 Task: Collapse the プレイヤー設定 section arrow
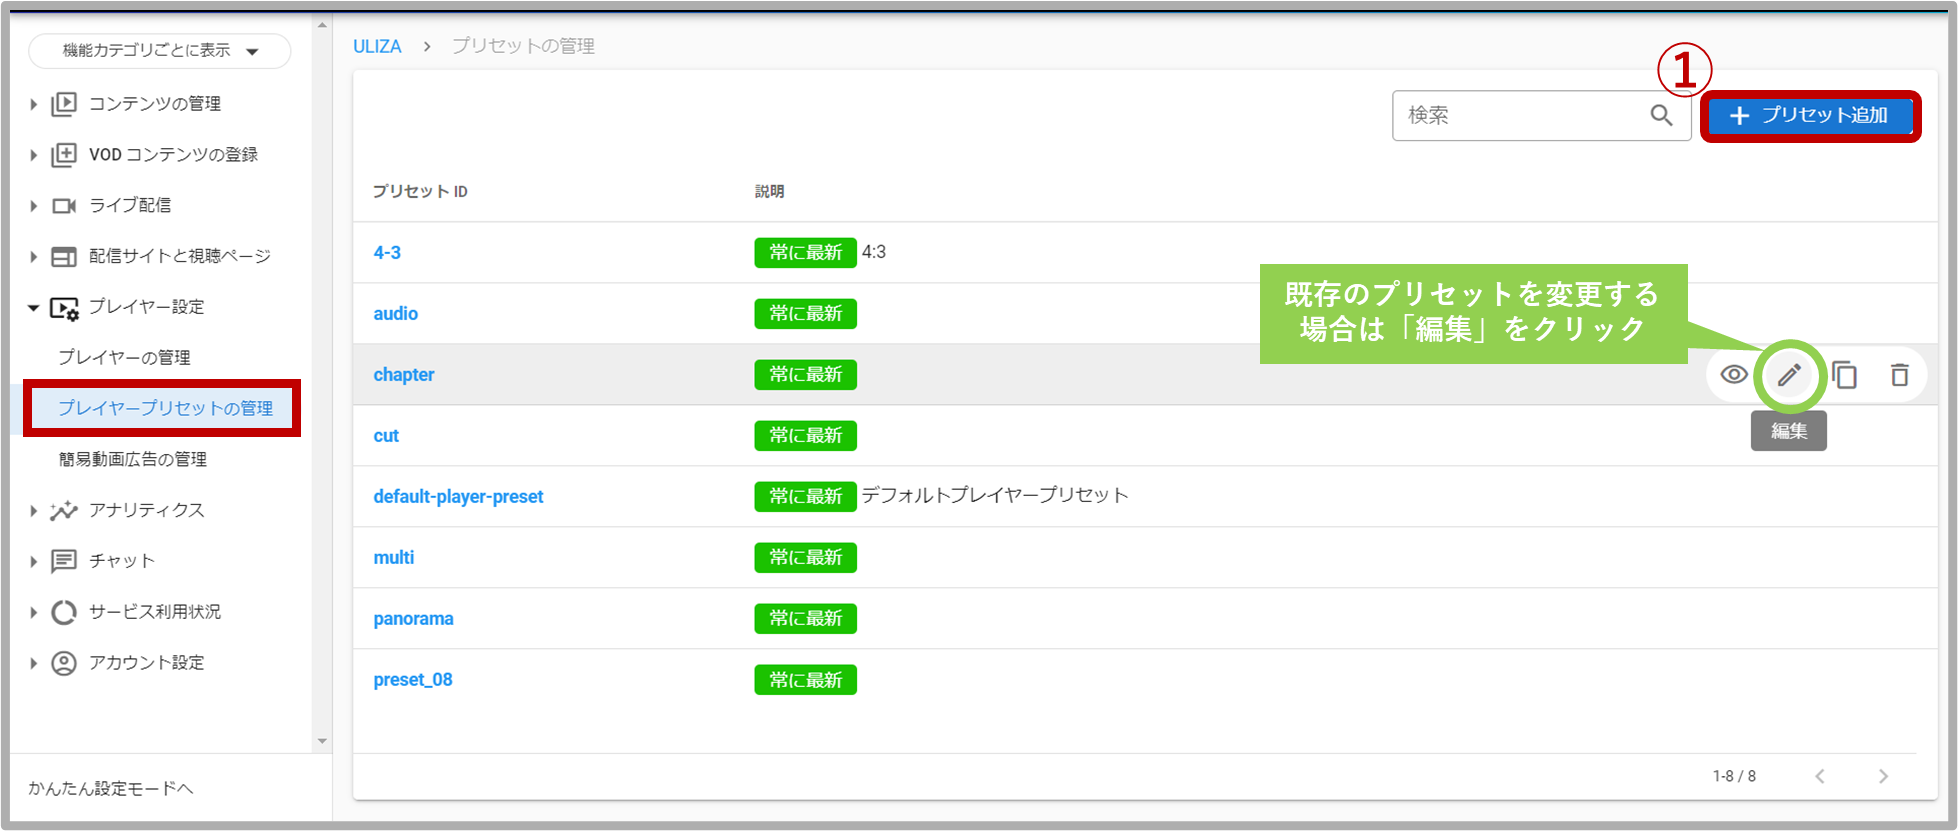click(33, 307)
